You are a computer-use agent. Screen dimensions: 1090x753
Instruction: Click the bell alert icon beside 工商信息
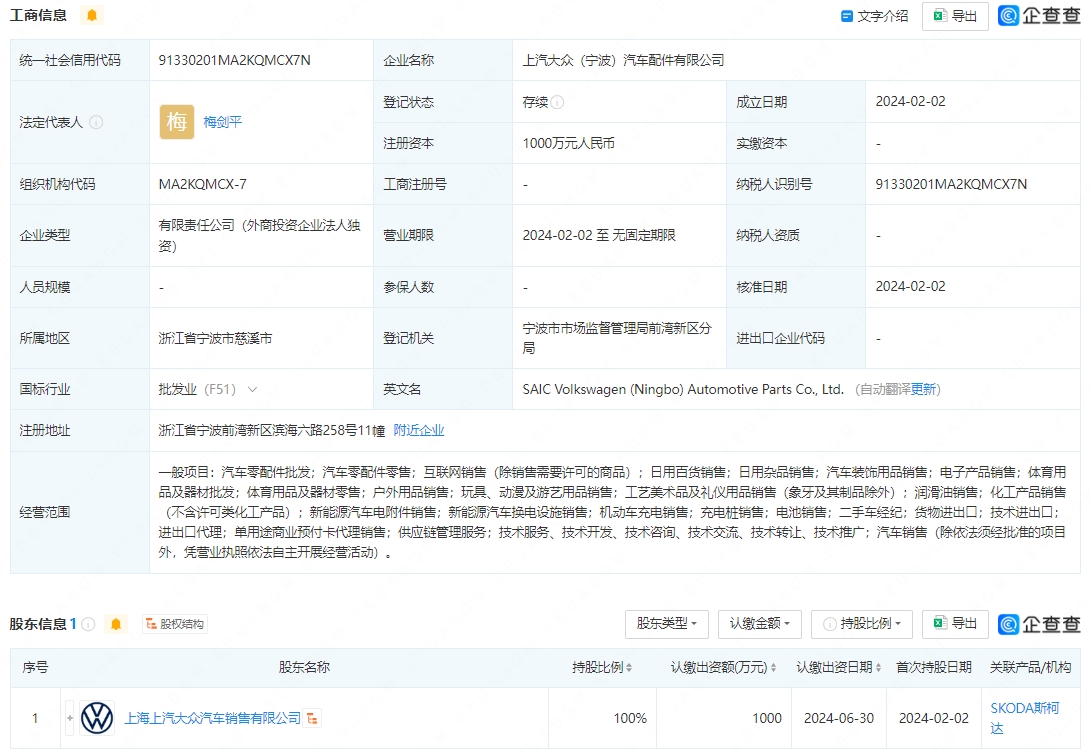click(91, 15)
